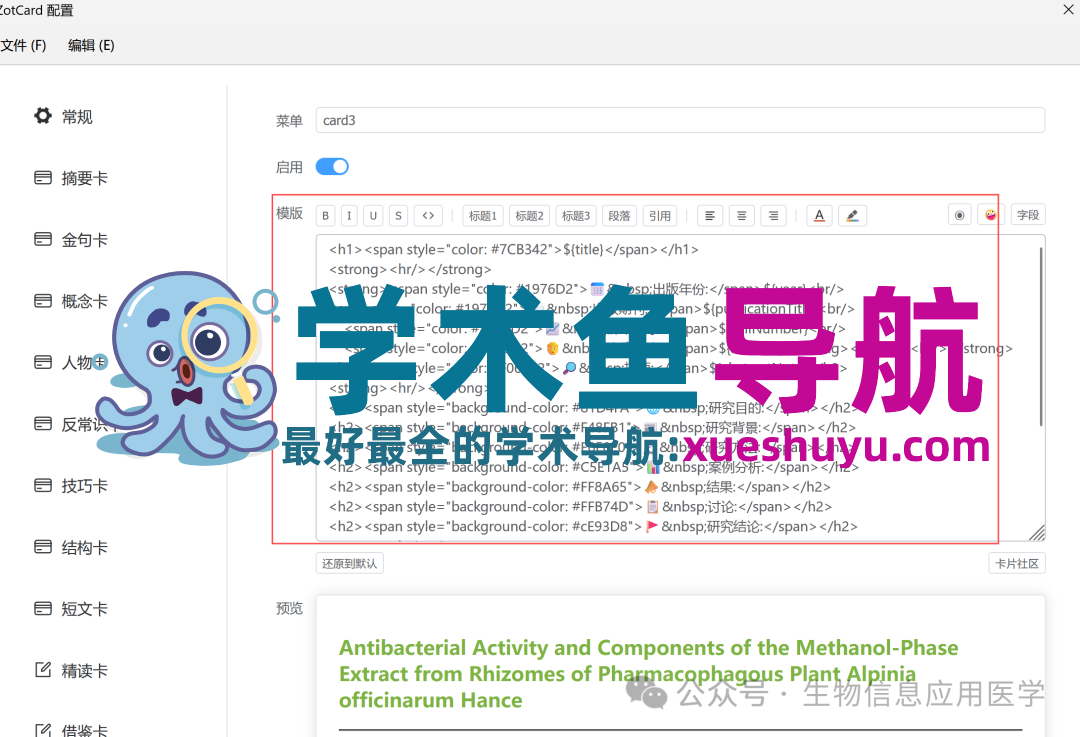Apply 标题2 heading style
Viewport: 1080px width, 737px height.
(x=530, y=216)
